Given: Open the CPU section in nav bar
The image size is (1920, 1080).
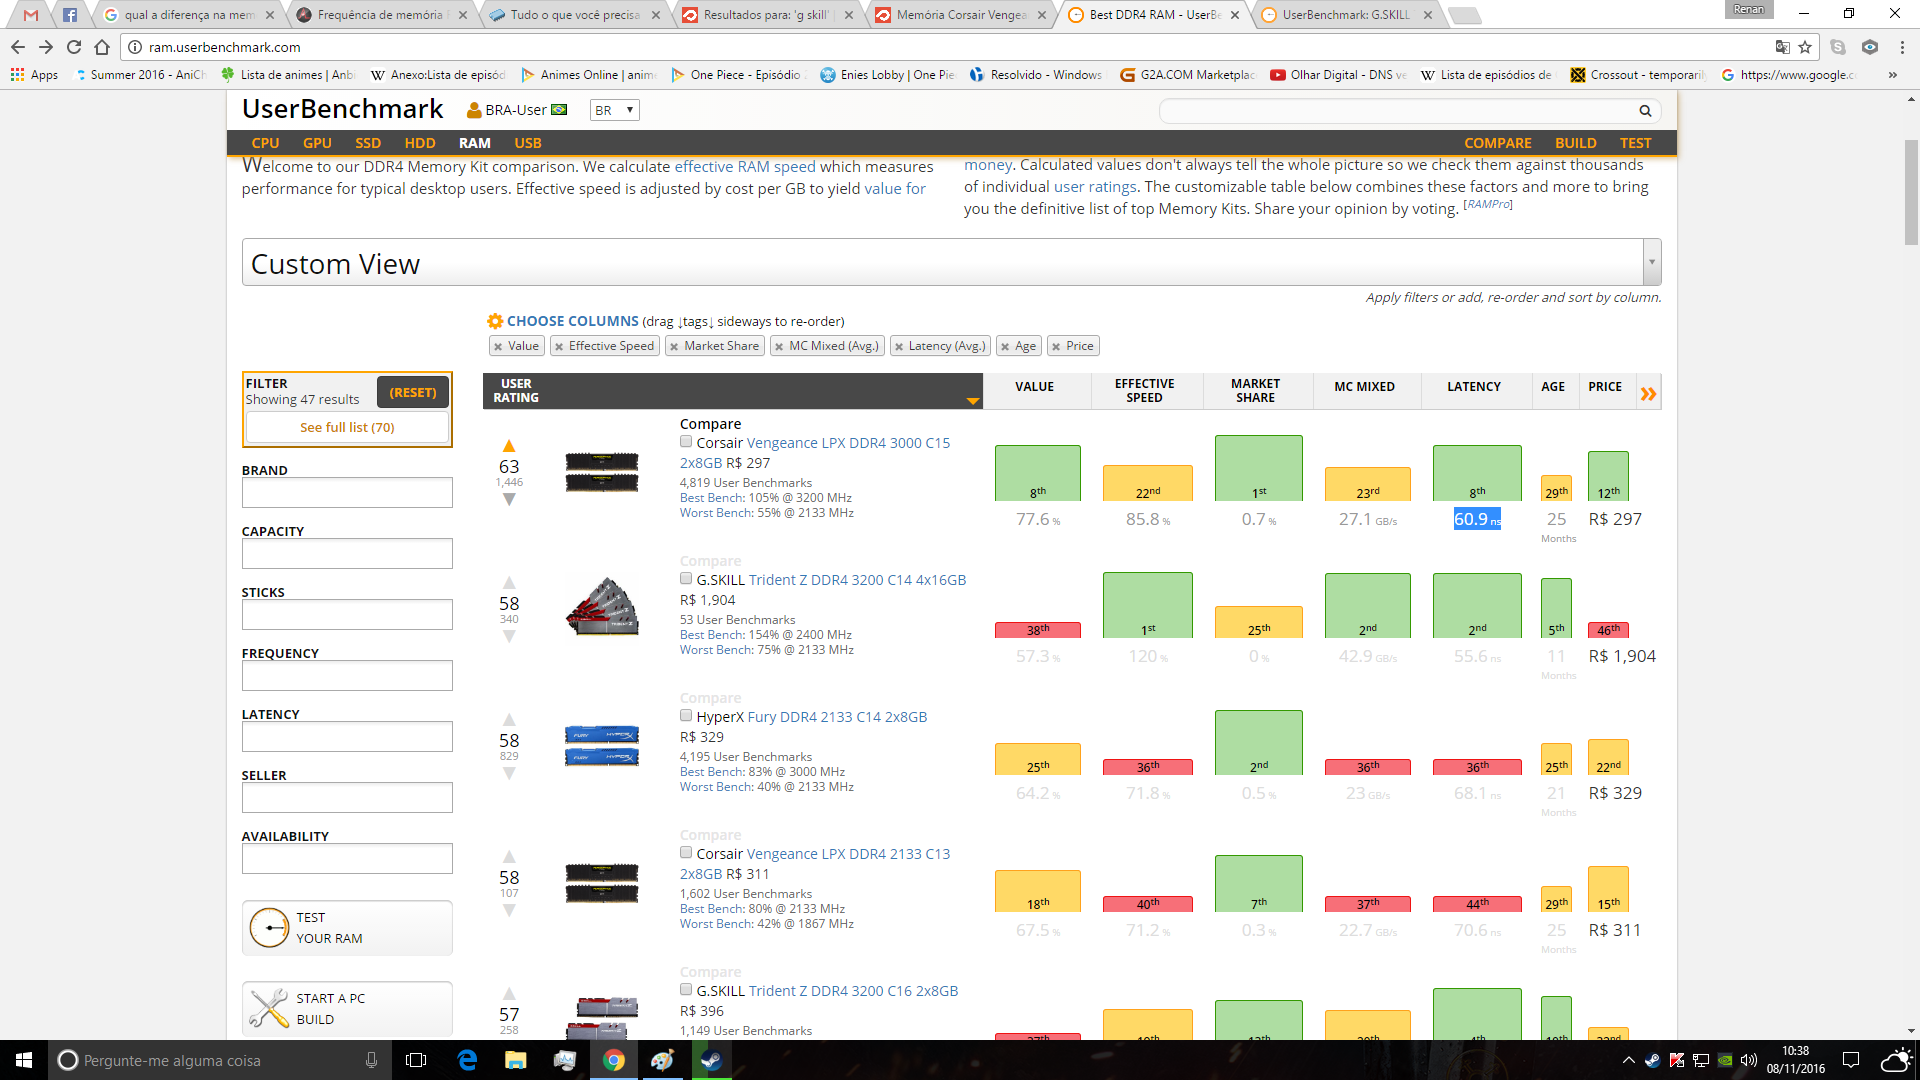Looking at the screenshot, I should (x=265, y=143).
